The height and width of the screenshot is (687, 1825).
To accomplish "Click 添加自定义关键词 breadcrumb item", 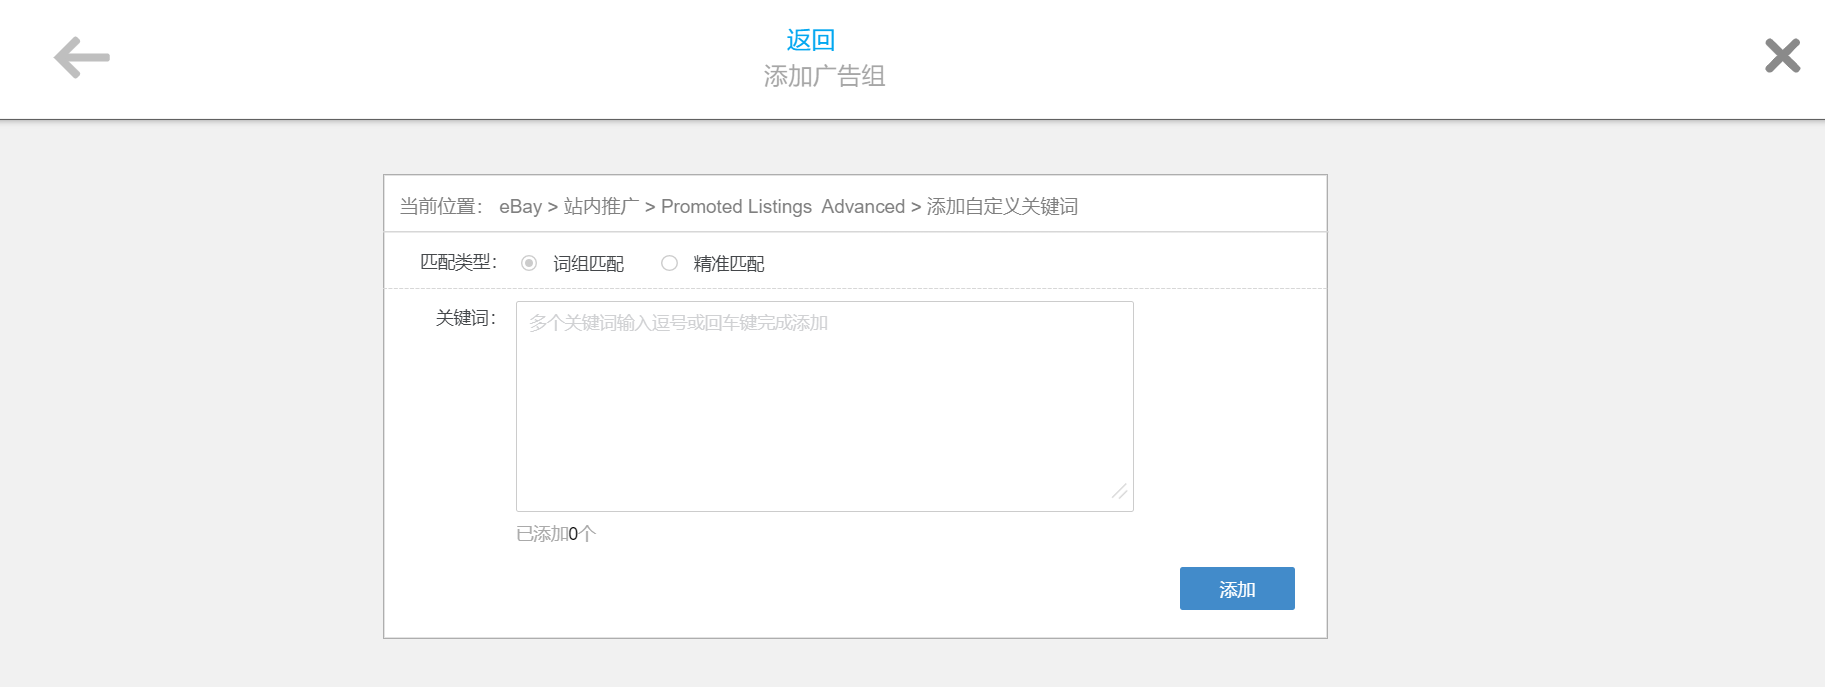I will (x=1002, y=207).
